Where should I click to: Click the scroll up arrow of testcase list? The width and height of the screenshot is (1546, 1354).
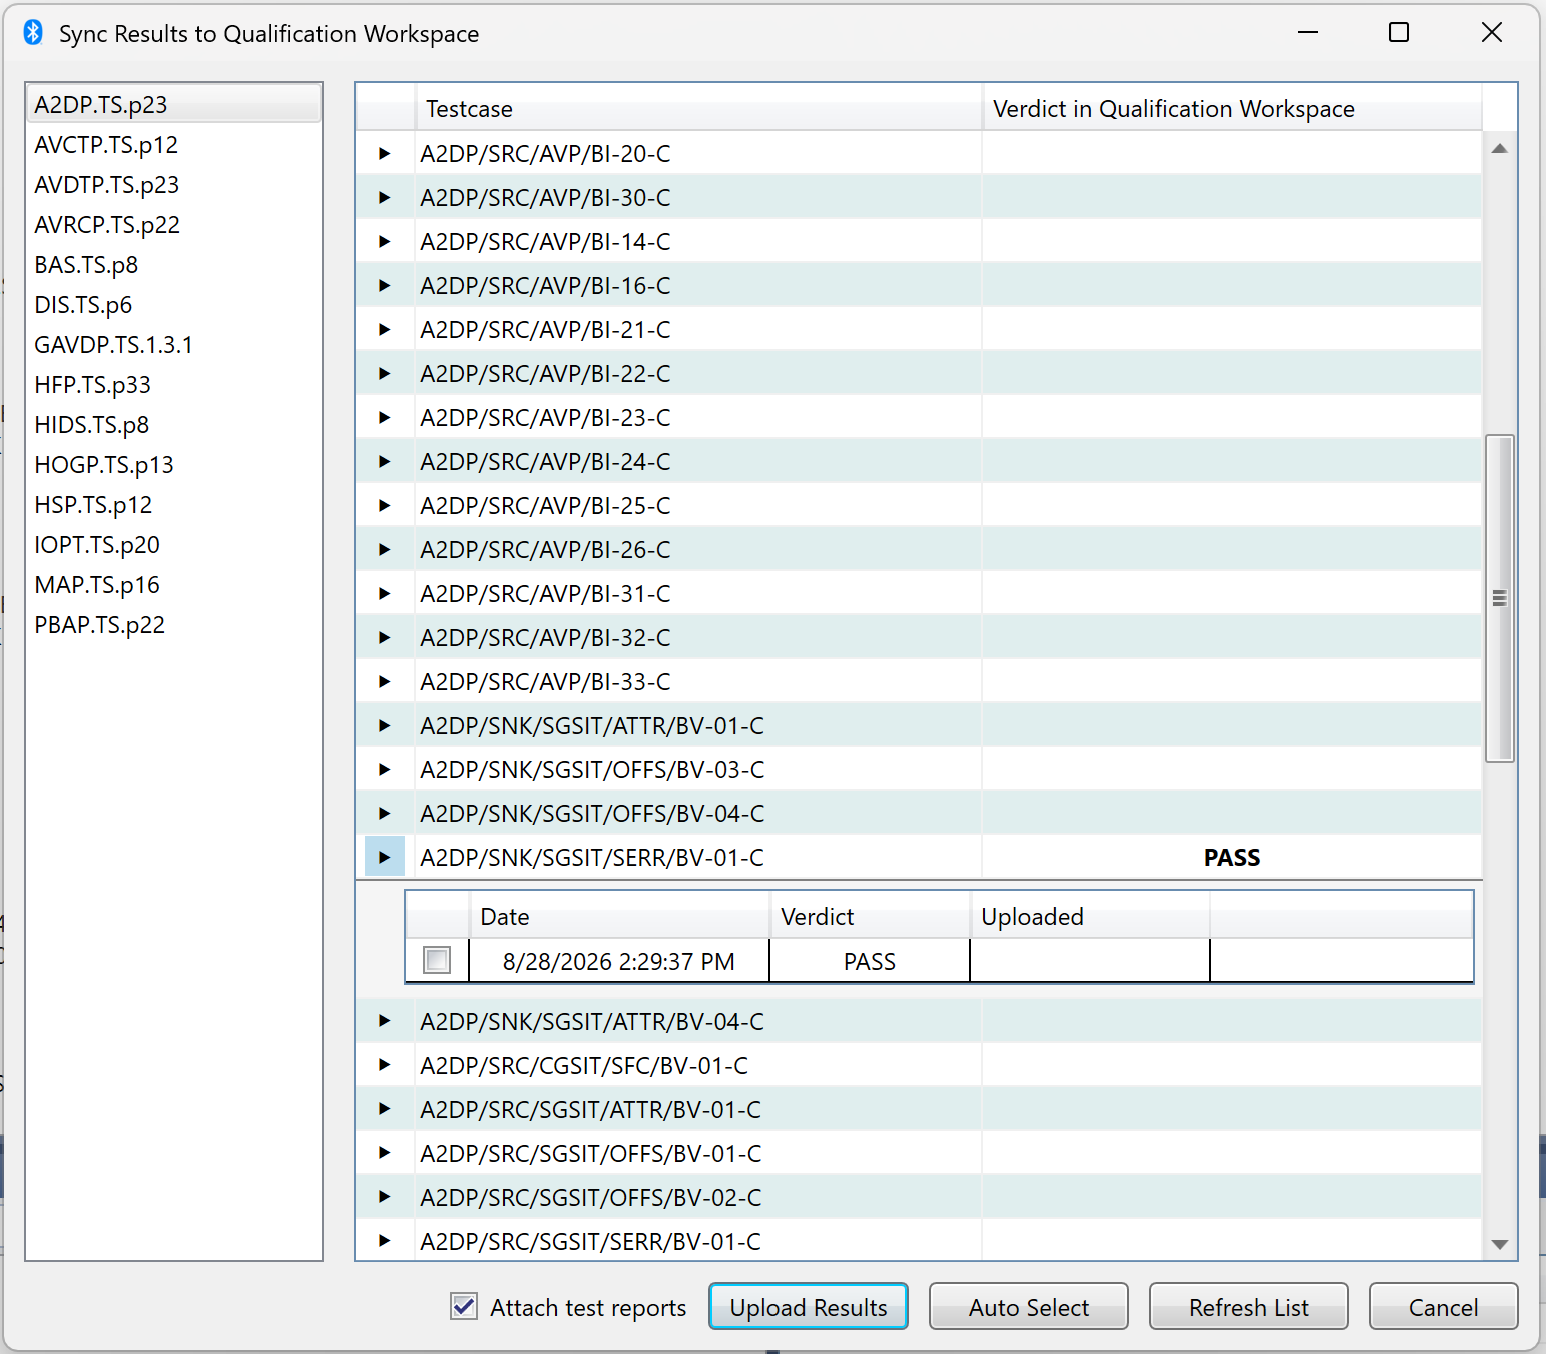[x=1499, y=148]
